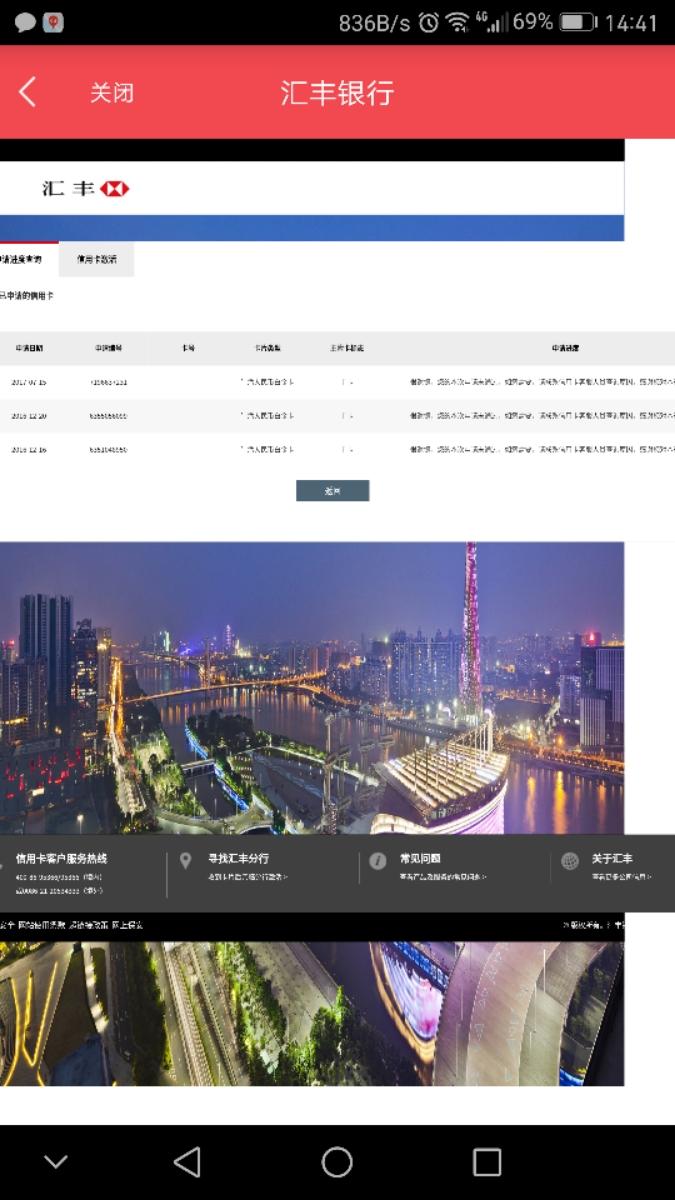Tap the Android home circle button
This screenshot has height=1200, width=675.
tap(337, 1161)
